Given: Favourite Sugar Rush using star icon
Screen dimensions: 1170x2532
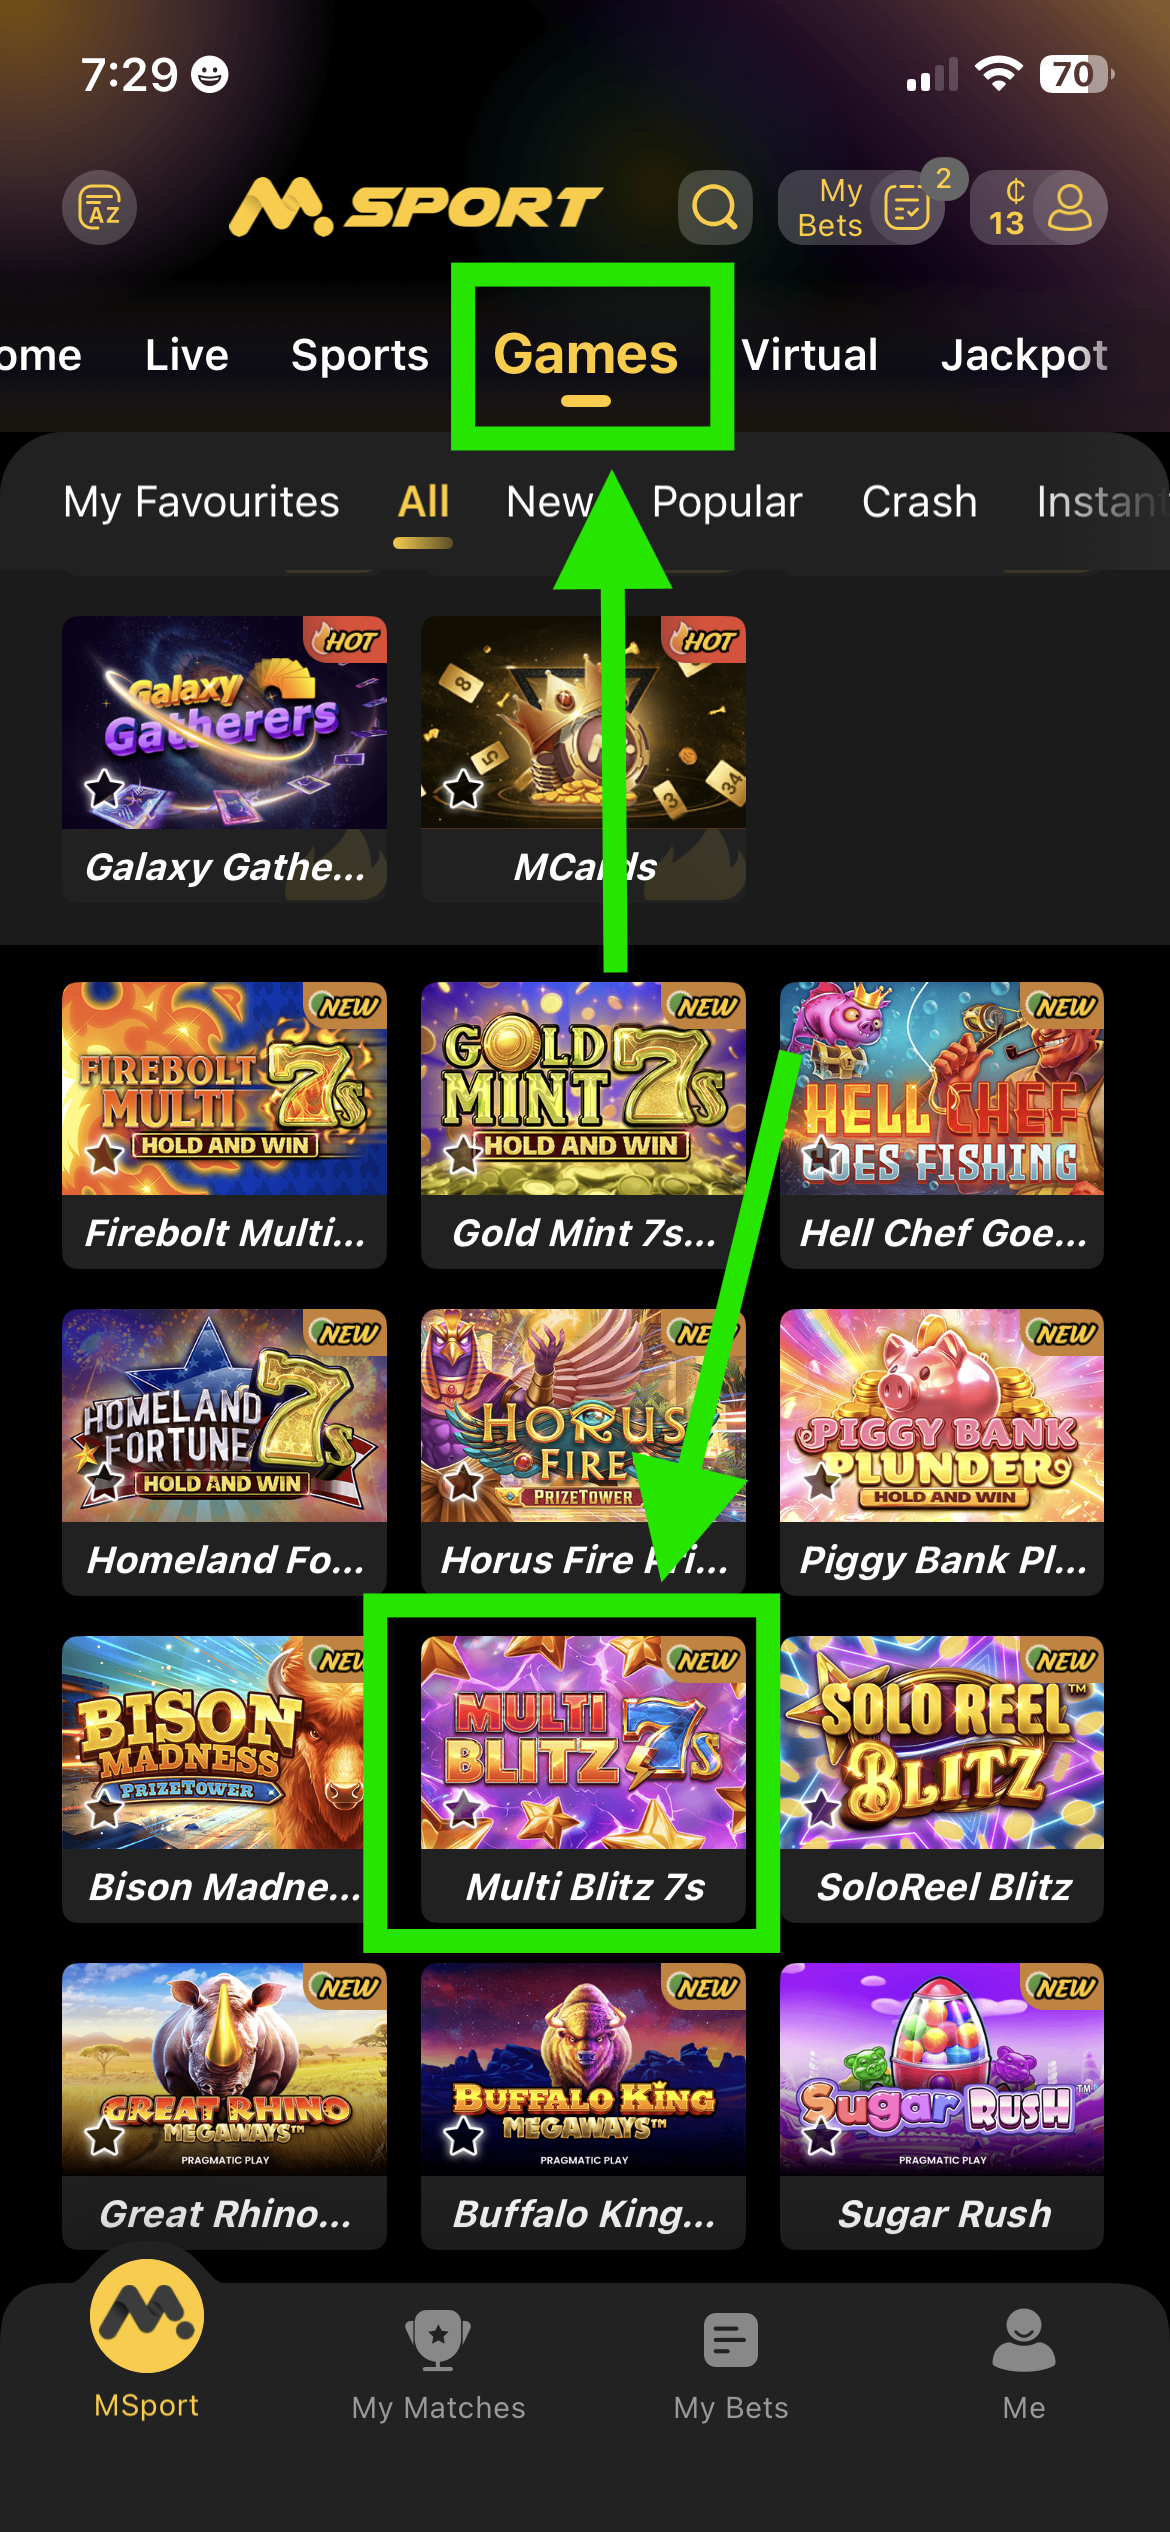Looking at the screenshot, I should pyautogui.click(x=822, y=2137).
